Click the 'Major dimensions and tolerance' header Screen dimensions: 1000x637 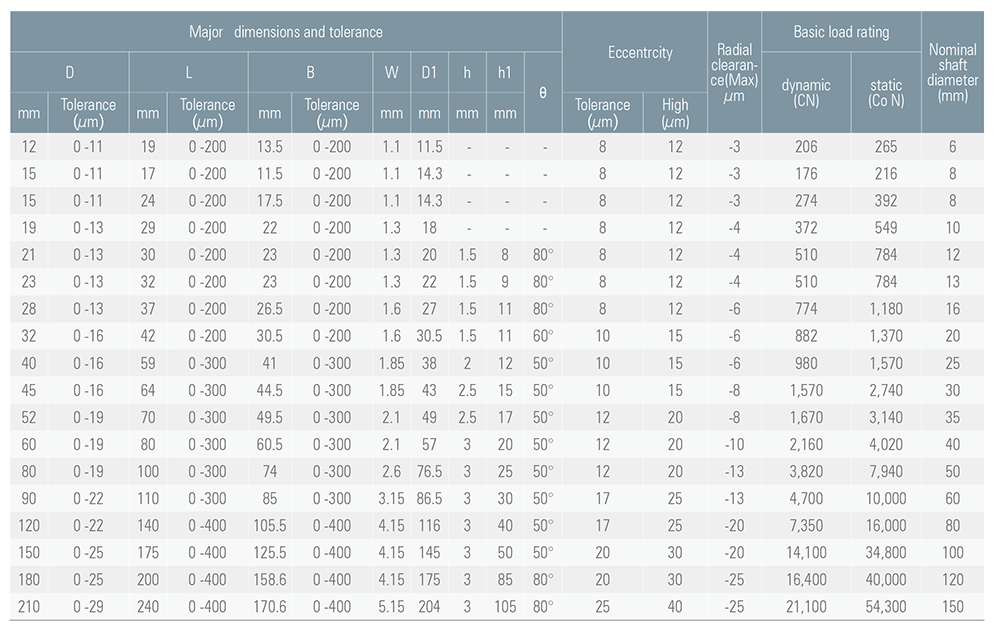pyautogui.click(x=286, y=32)
